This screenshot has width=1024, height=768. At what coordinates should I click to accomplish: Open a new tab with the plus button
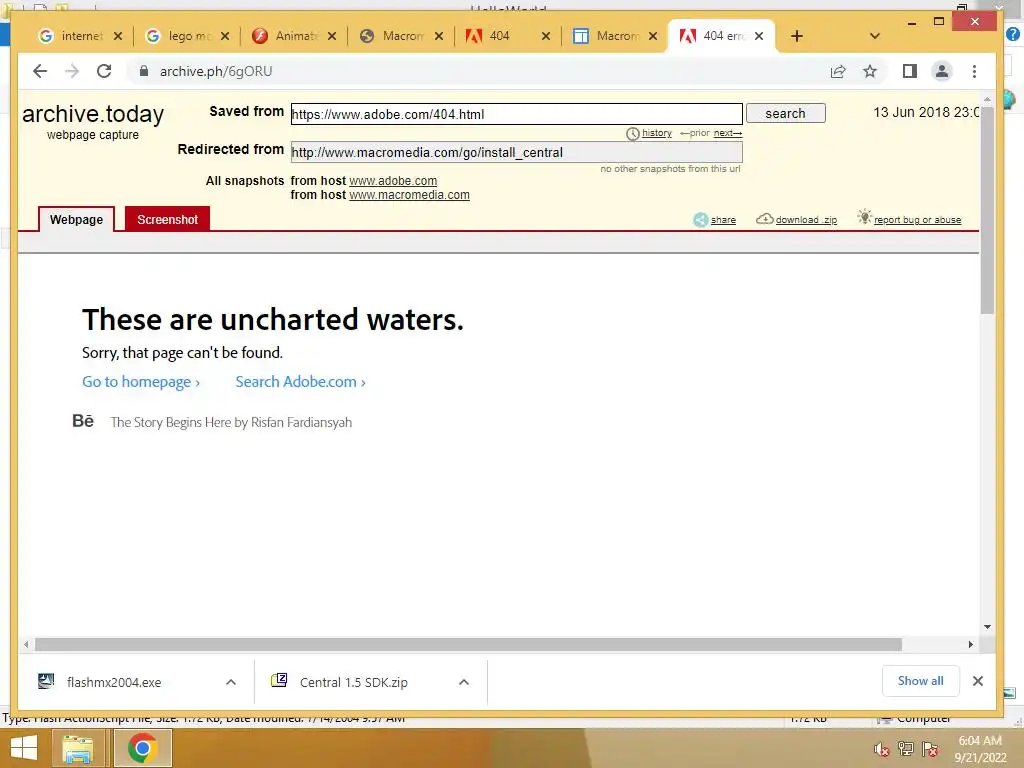(797, 36)
